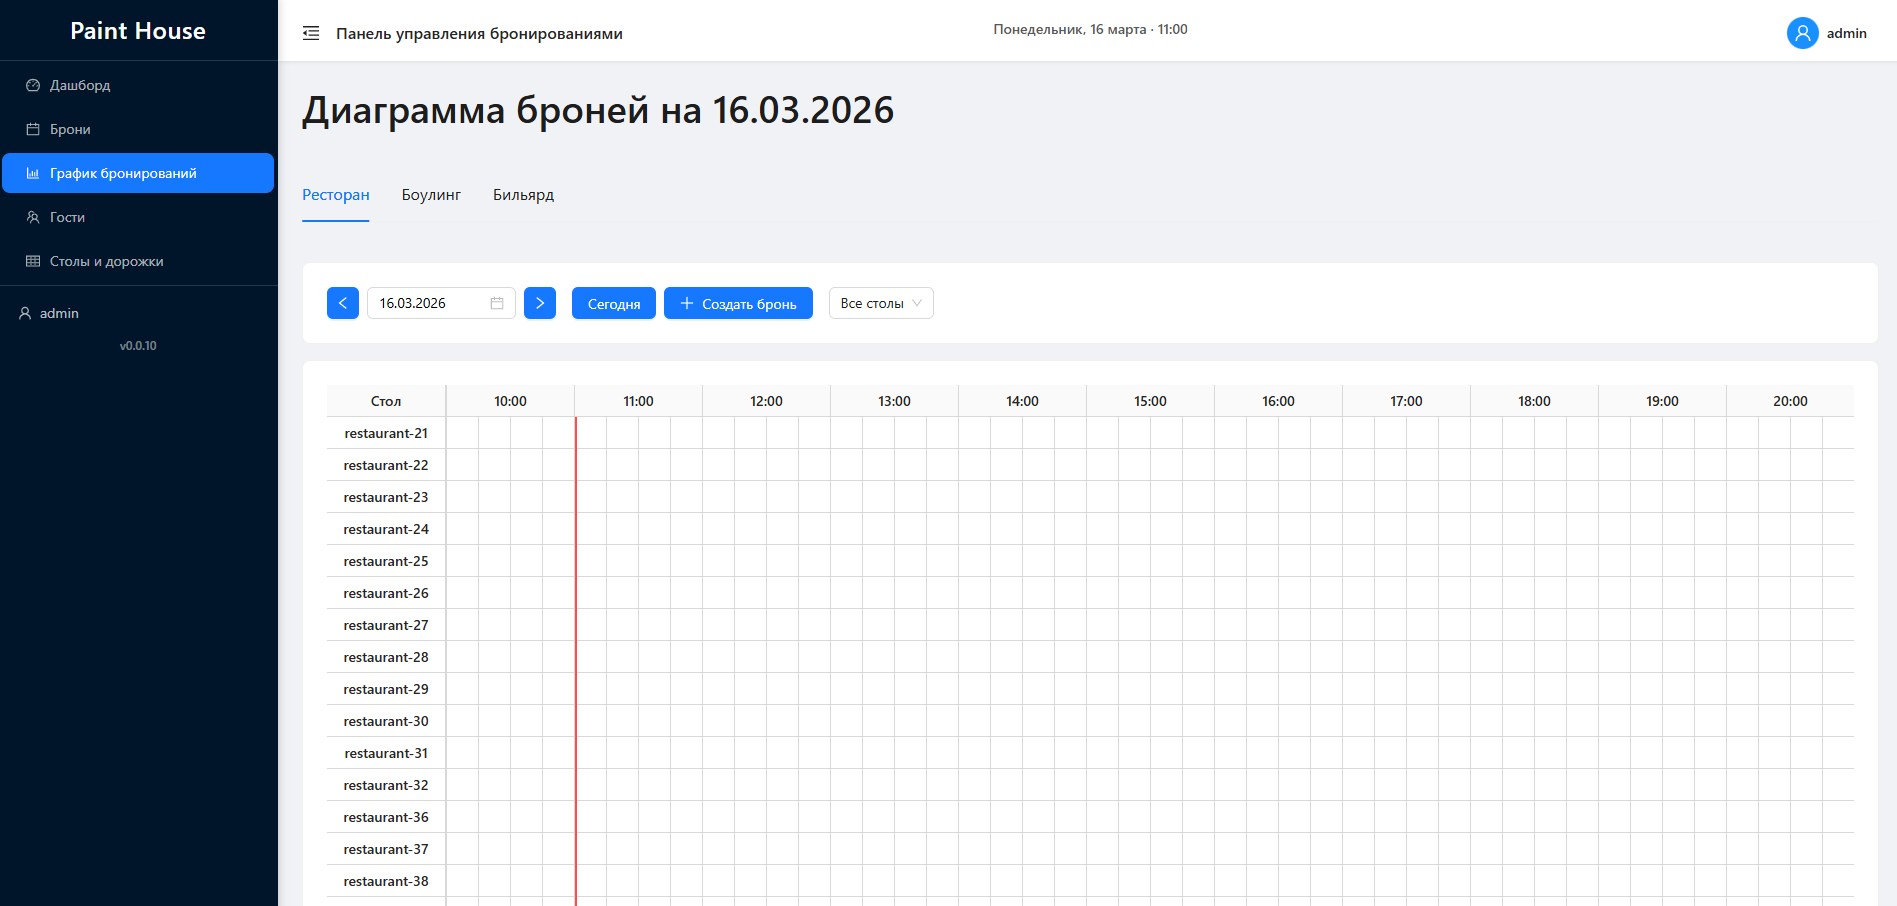Click the admin avatar icon top right
1897x906 pixels.
pos(1802,33)
